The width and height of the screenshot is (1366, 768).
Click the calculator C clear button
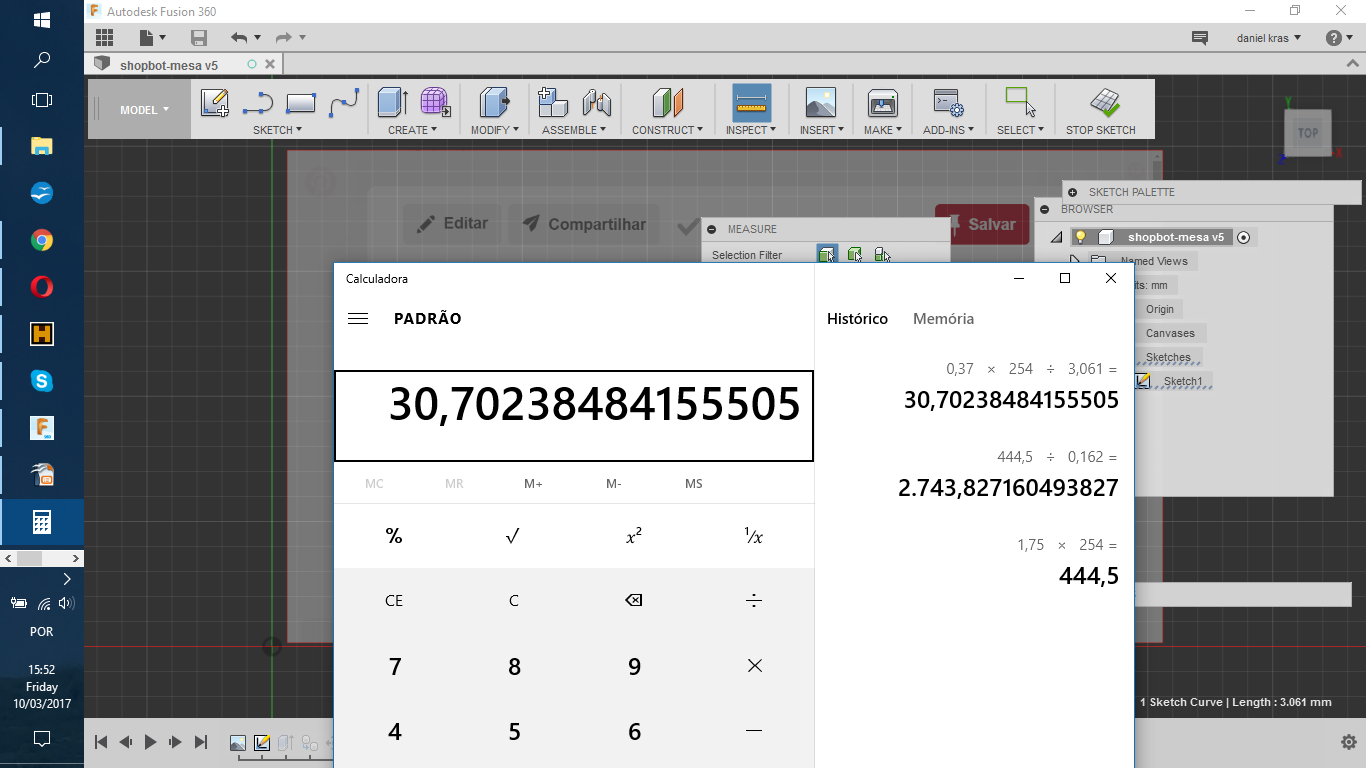tap(514, 601)
